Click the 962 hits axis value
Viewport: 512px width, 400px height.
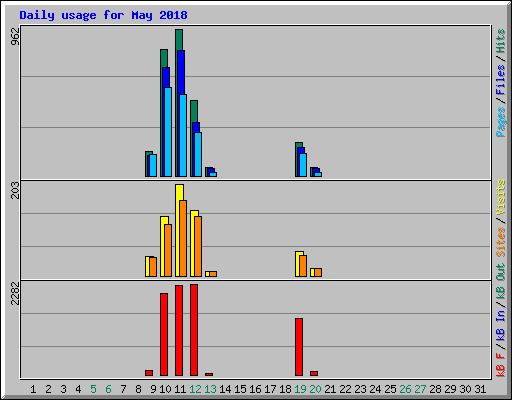tap(15, 36)
